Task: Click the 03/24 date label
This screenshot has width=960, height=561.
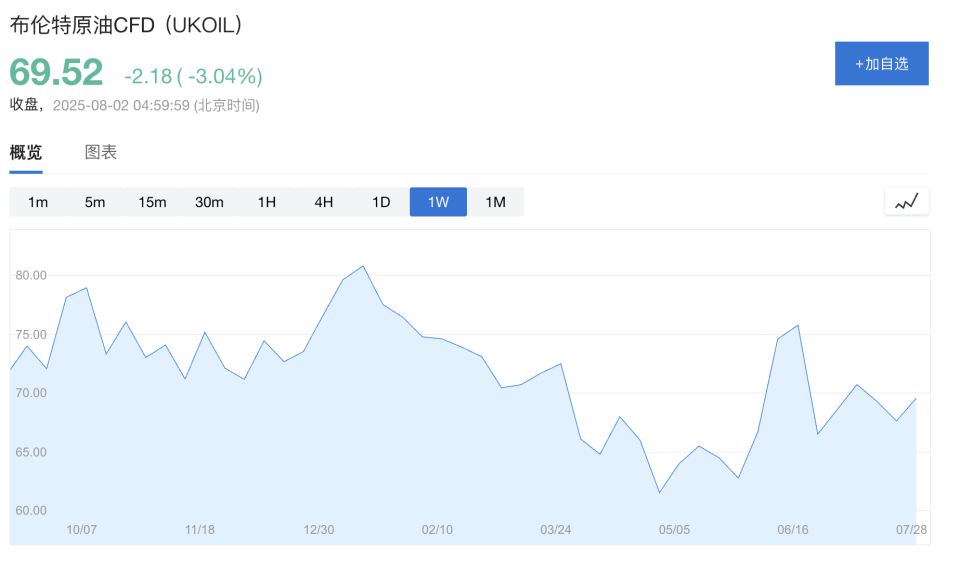Action: pos(556,530)
